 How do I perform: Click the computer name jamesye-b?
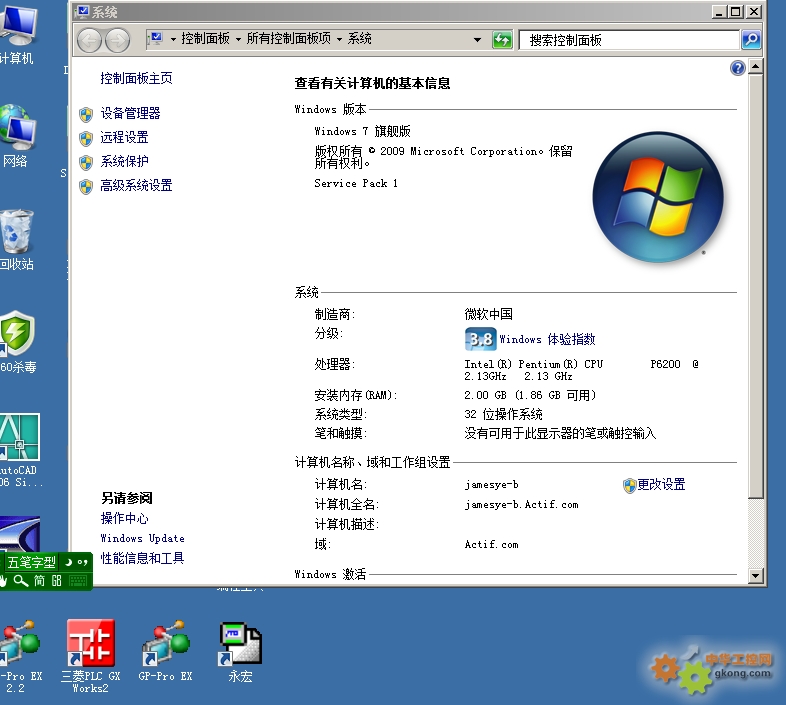point(491,485)
